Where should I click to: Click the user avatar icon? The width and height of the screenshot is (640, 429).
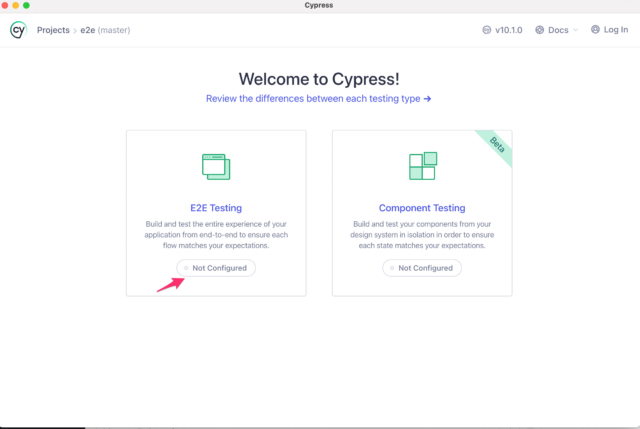pyautogui.click(x=595, y=29)
